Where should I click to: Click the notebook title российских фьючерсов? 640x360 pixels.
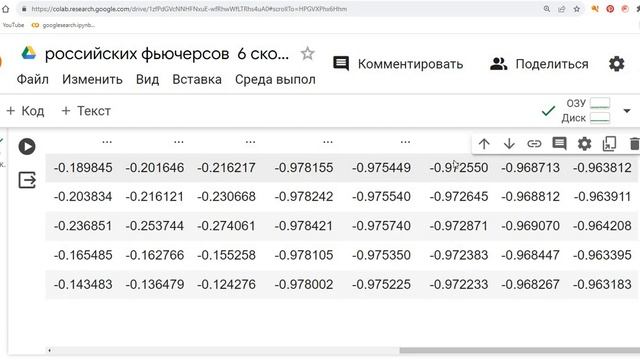[167, 53]
